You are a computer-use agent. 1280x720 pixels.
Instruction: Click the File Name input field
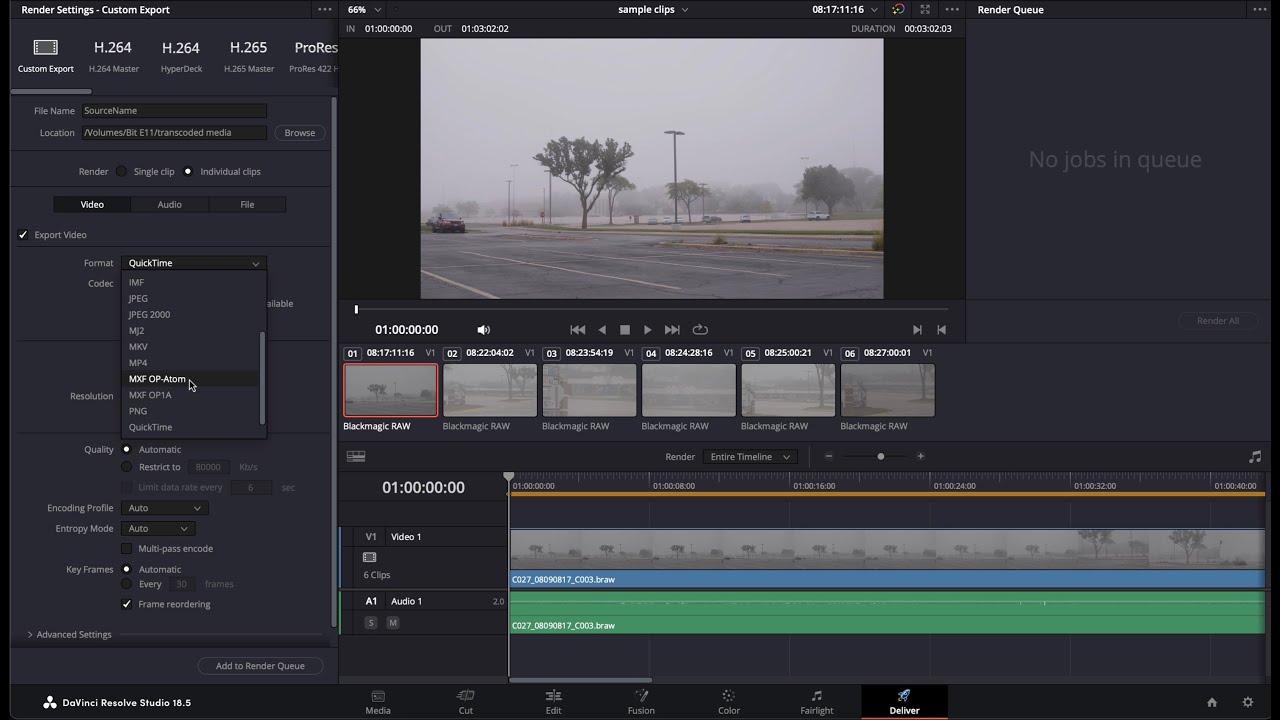click(x=174, y=111)
